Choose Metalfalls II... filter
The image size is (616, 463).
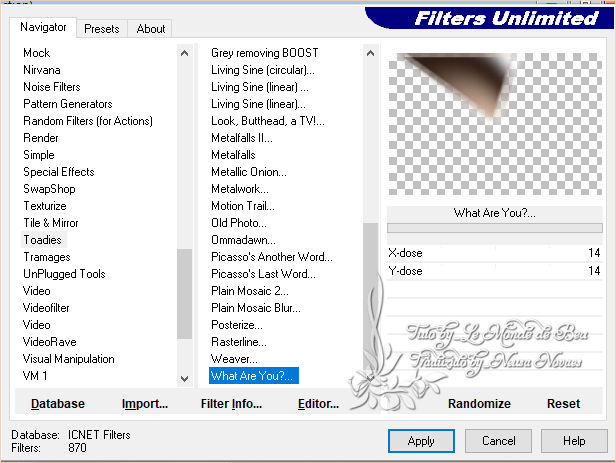pos(242,138)
